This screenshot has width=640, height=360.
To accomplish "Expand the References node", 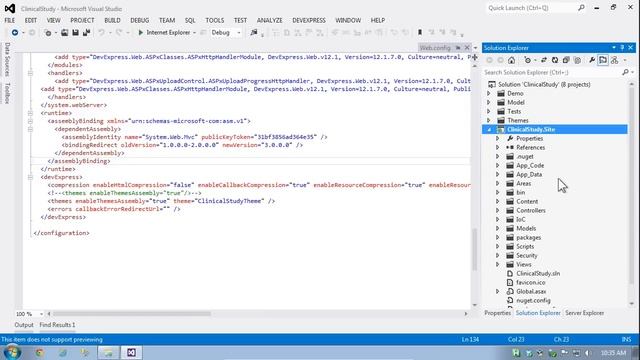I will pos(498,147).
